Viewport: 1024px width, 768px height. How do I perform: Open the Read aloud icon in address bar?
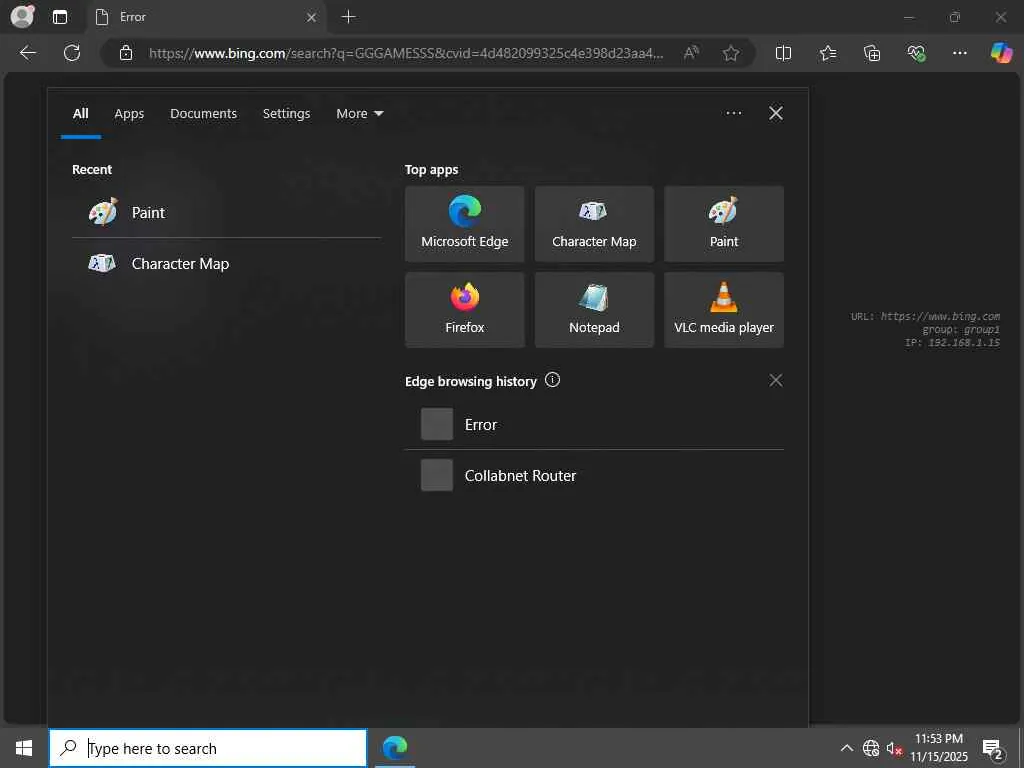click(691, 53)
